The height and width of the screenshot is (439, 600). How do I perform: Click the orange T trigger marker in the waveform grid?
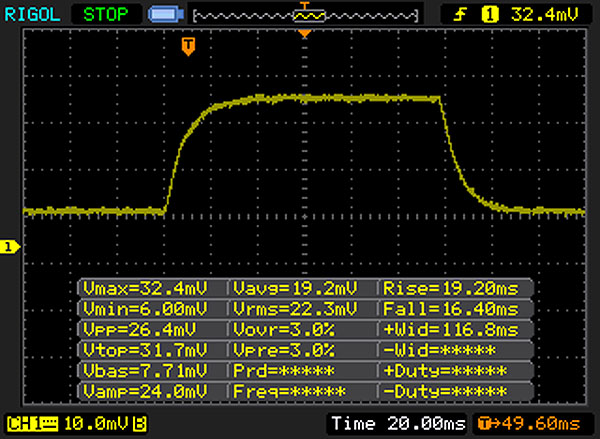click(188, 46)
